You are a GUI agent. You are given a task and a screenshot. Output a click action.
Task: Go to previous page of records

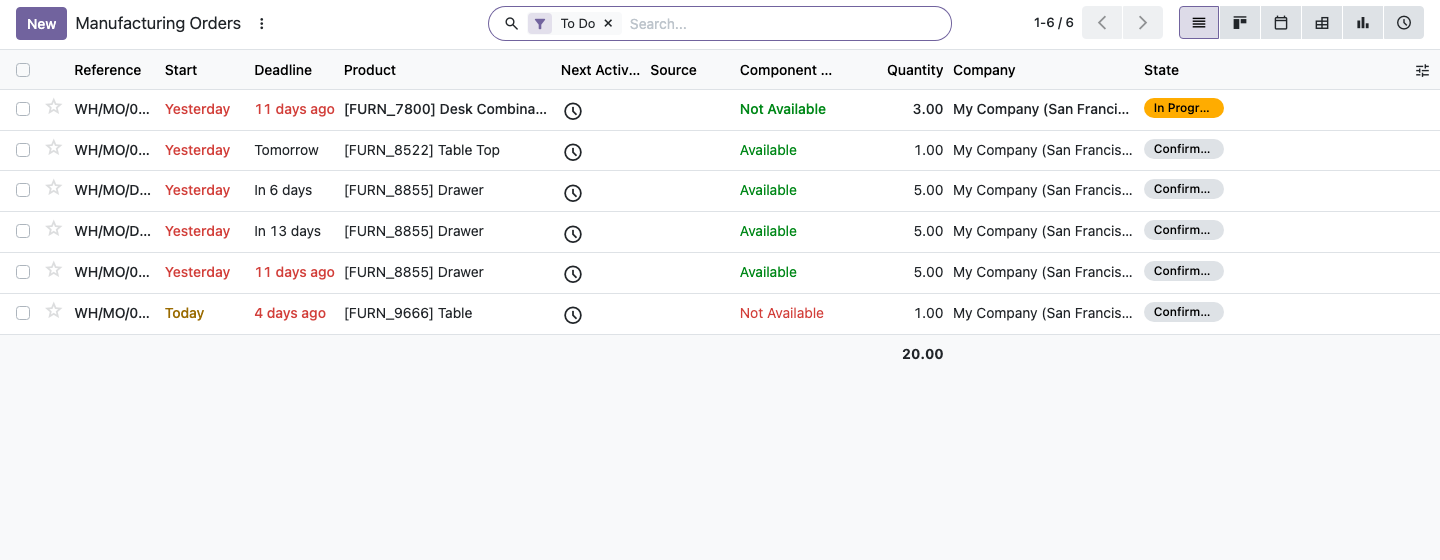[x=1102, y=23]
